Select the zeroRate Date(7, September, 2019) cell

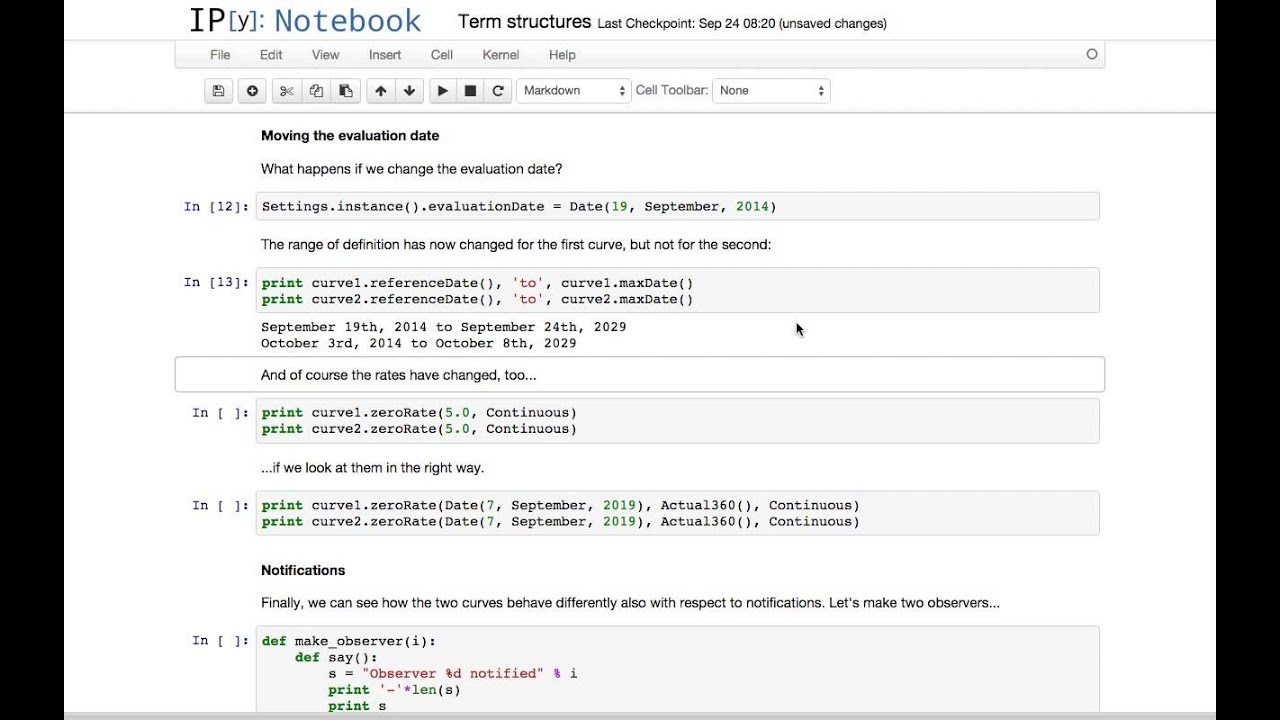pos(677,513)
